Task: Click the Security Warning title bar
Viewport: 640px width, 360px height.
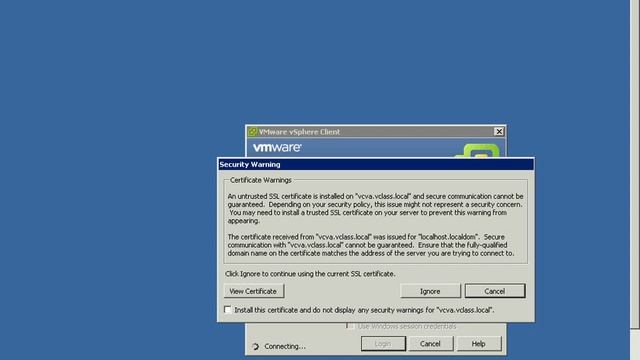Action: (x=376, y=164)
